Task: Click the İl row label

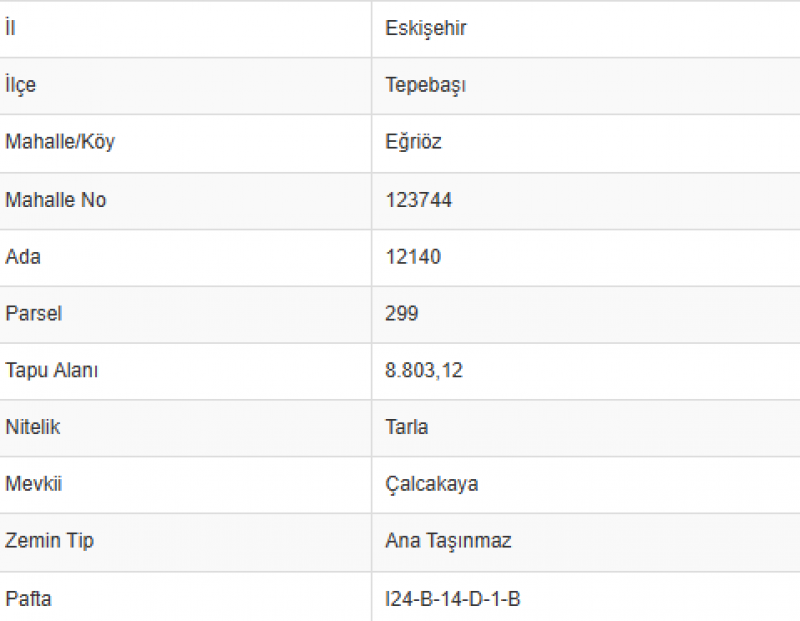Action: tap(10, 28)
